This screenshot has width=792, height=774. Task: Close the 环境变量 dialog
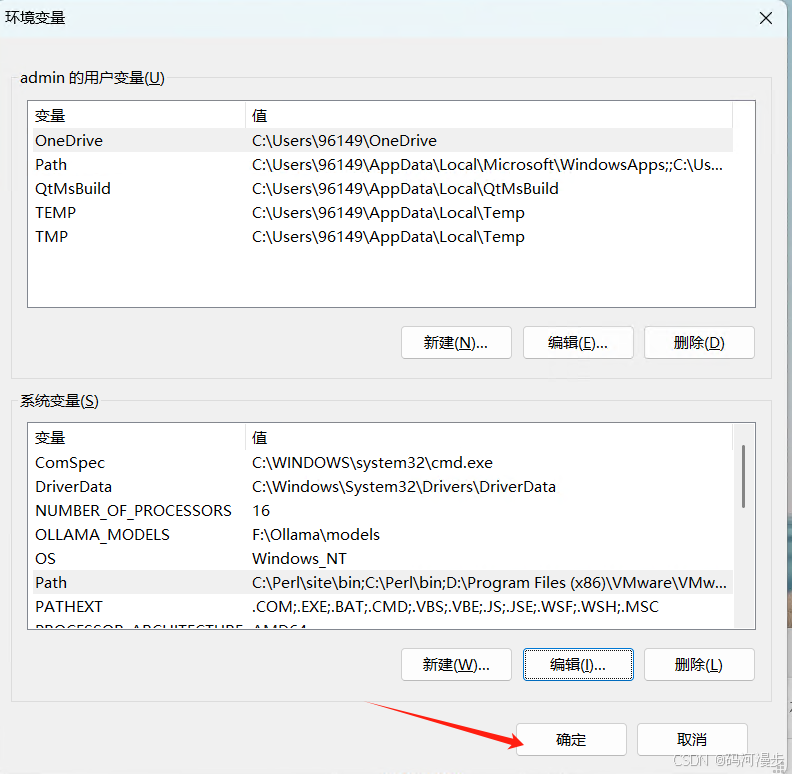click(766, 18)
